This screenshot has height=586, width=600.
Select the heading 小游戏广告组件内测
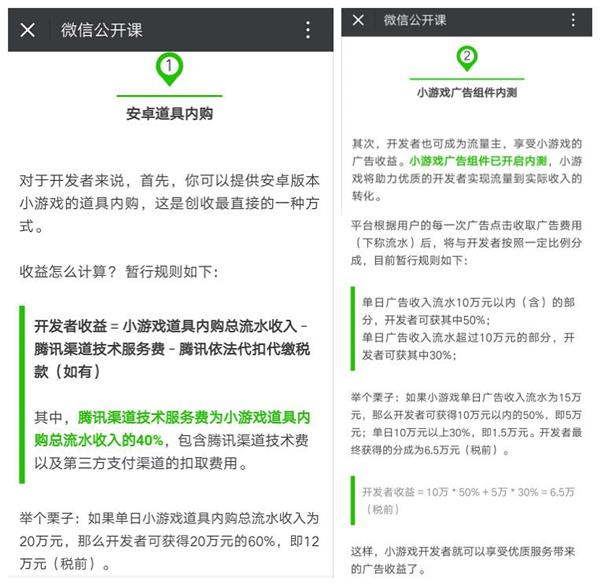(x=467, y=92)
